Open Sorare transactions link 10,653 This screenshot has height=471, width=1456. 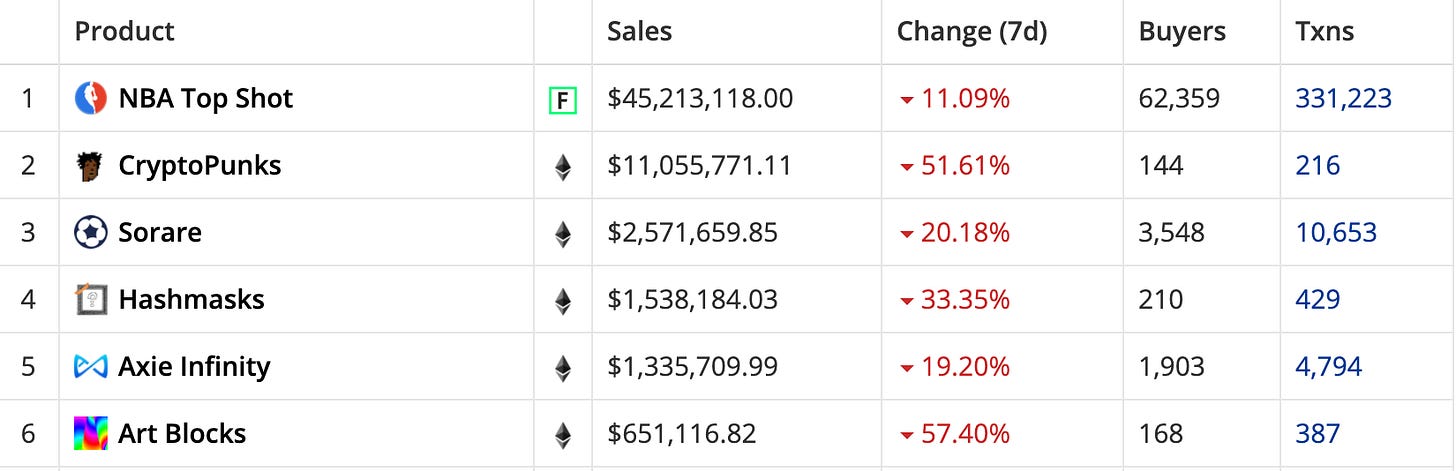(1336, 232)
